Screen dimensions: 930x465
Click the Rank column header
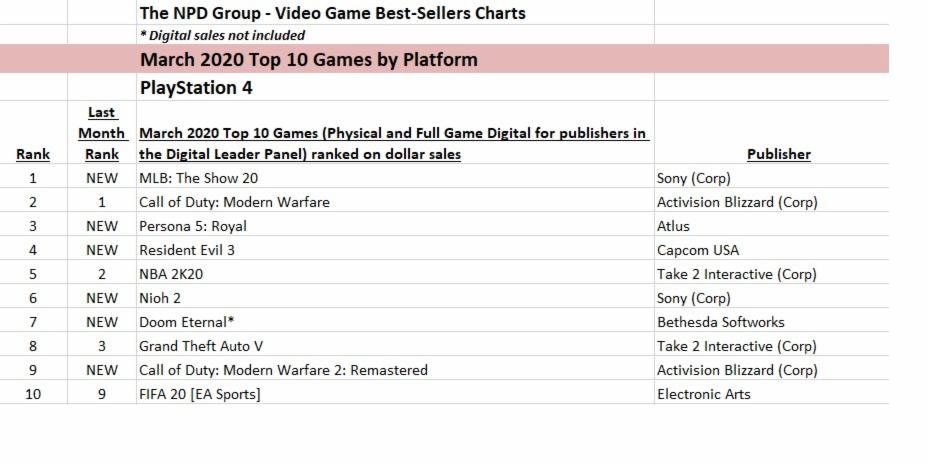coord(33,154)
